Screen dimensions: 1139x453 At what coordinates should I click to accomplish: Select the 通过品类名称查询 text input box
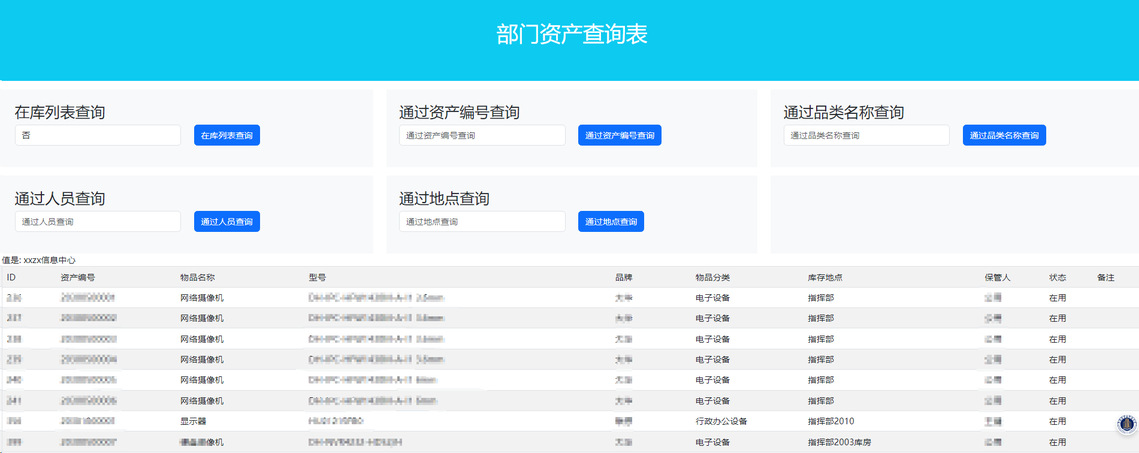(866, 135)
